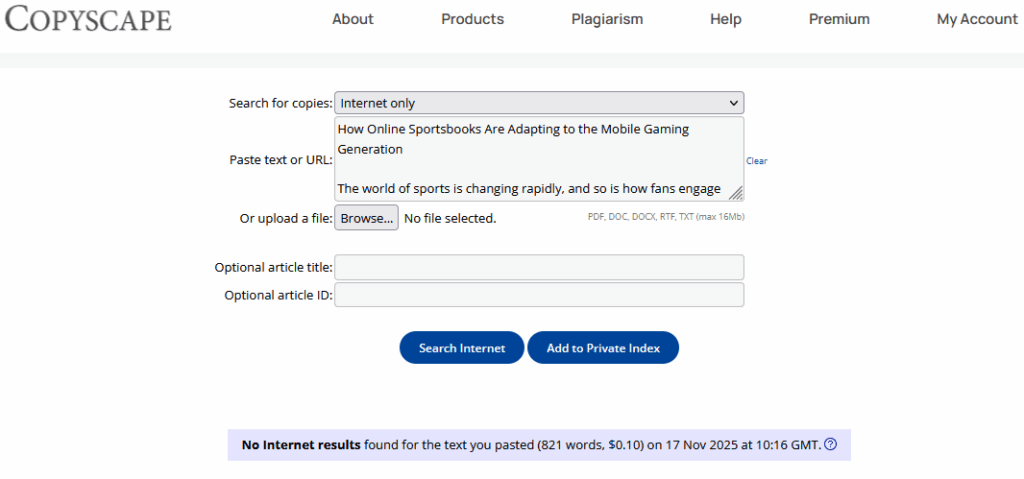Screen dimensions: 1024x479
Task: Click the 'No Internet results' message text
Action: tap(301, 445)
